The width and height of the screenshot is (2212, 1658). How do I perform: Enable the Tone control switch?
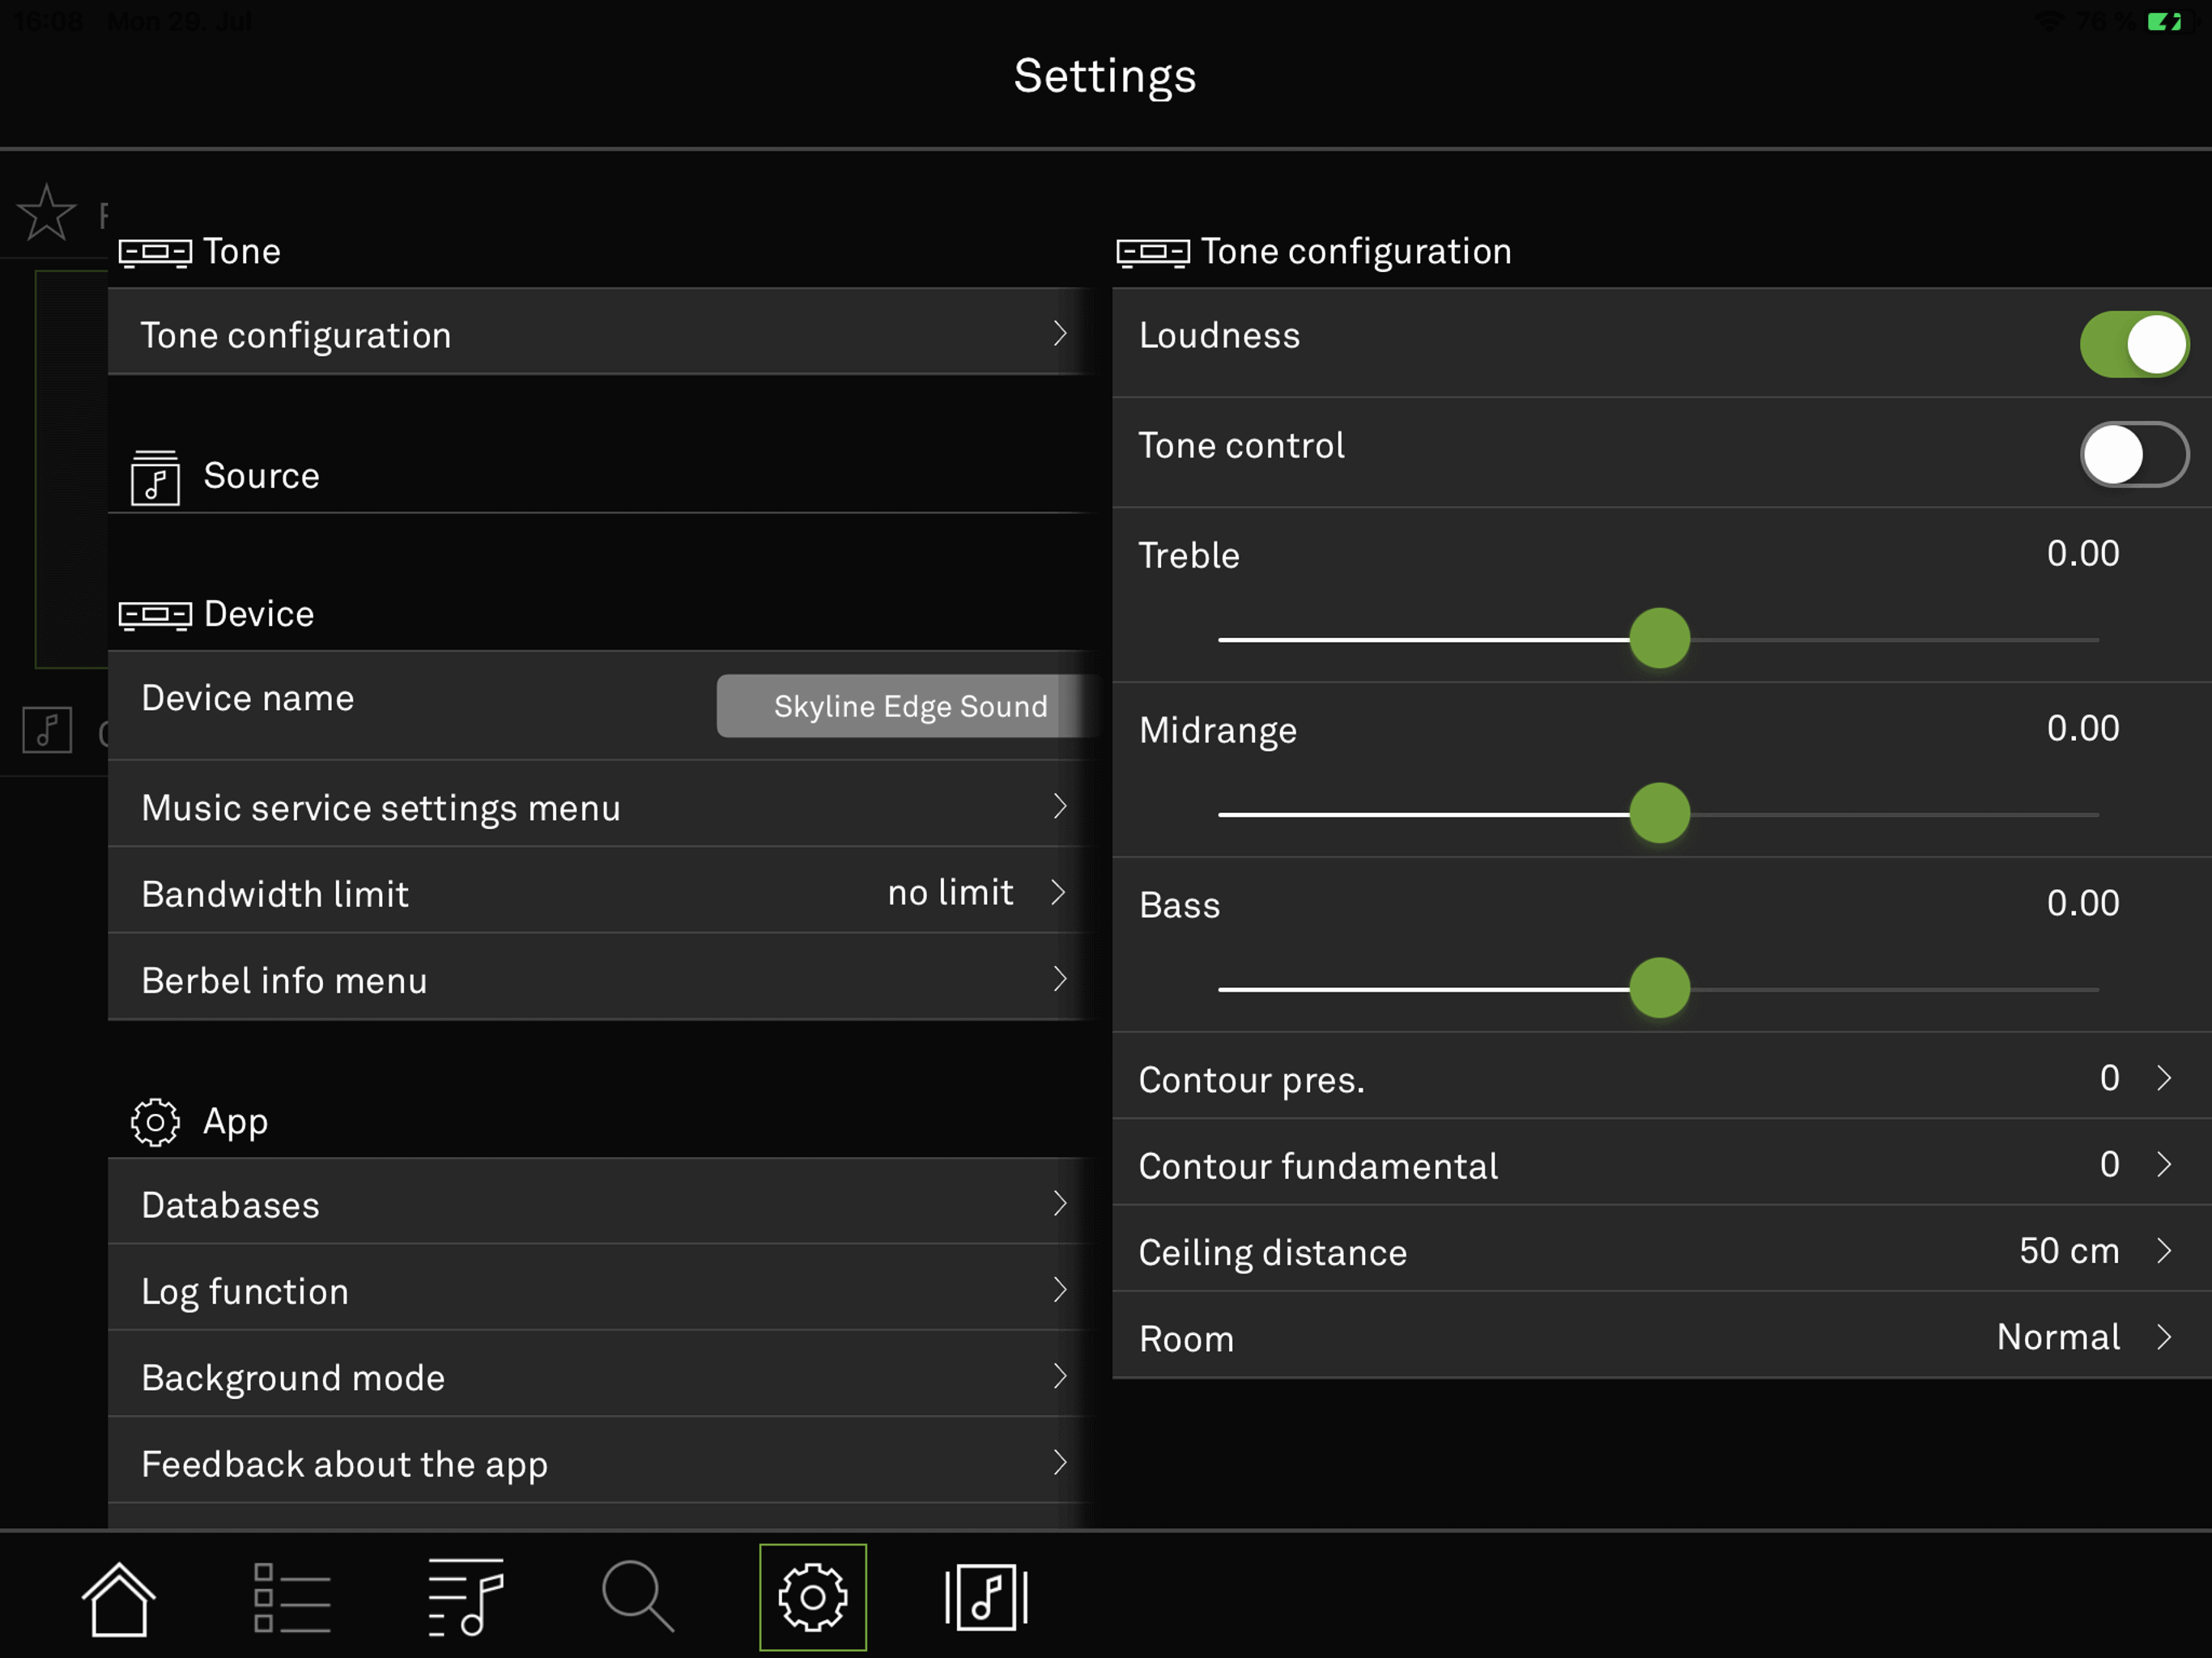click(x=2134, y=454)
